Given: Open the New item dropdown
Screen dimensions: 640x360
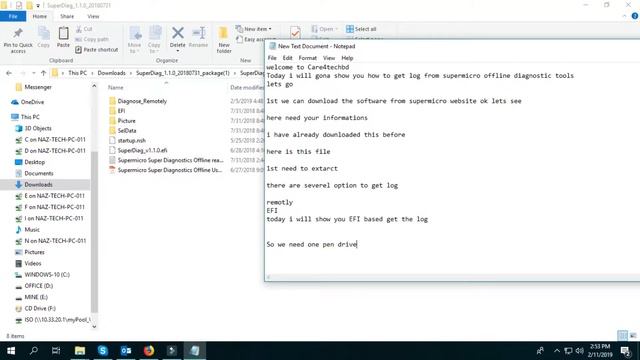Looking at the screenshot, I should point(253,29).
